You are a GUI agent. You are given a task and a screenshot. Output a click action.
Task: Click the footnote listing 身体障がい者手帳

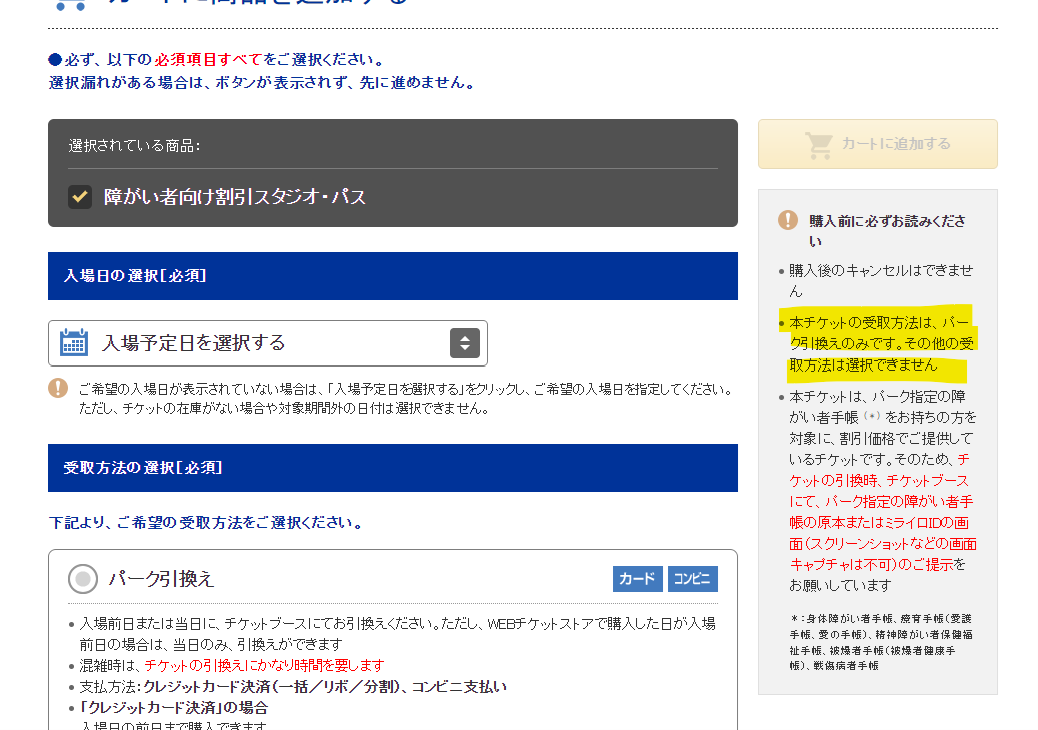[881, 642]
